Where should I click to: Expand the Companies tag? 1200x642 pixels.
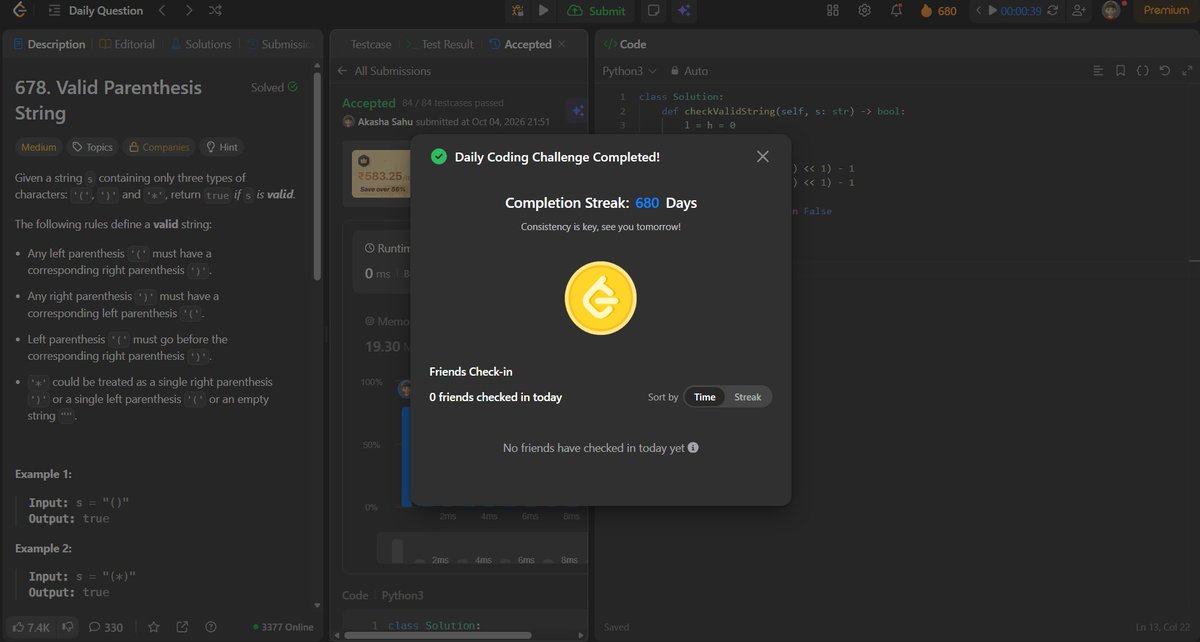158,147
